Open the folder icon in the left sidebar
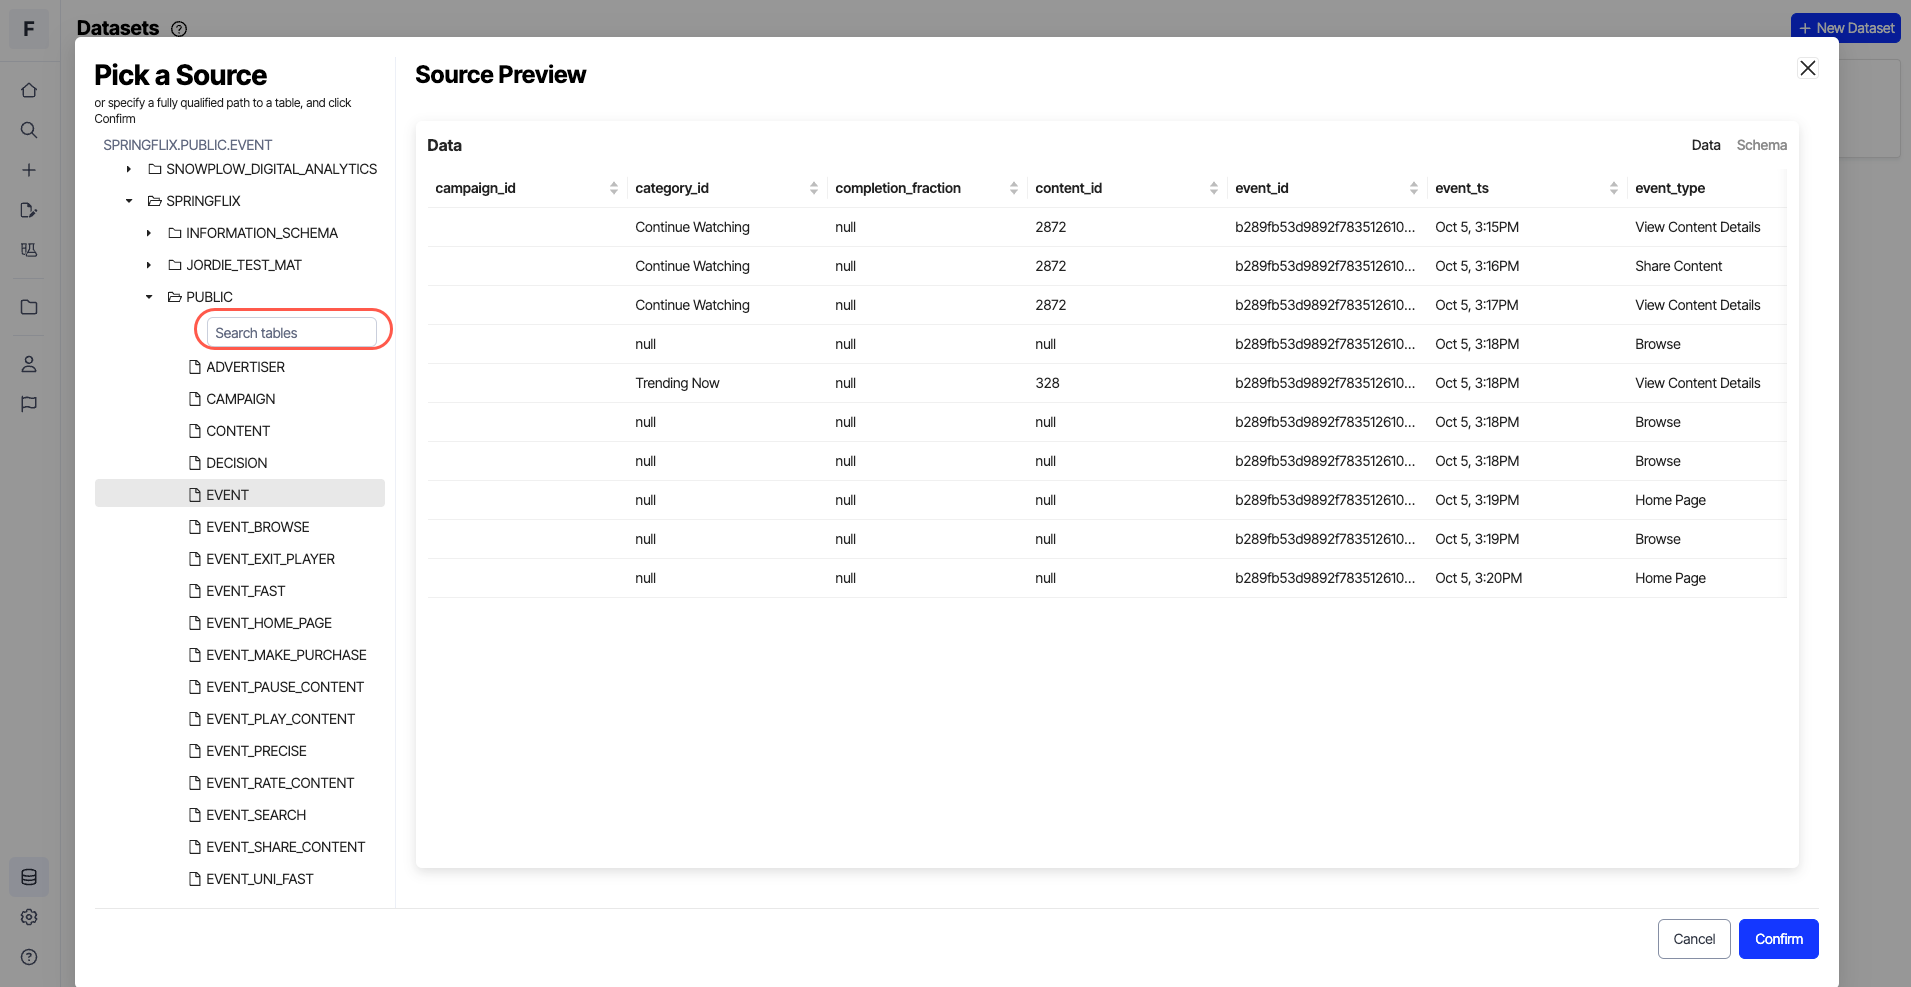This screenshot has height=987, width=1911. tap(29, 307)
